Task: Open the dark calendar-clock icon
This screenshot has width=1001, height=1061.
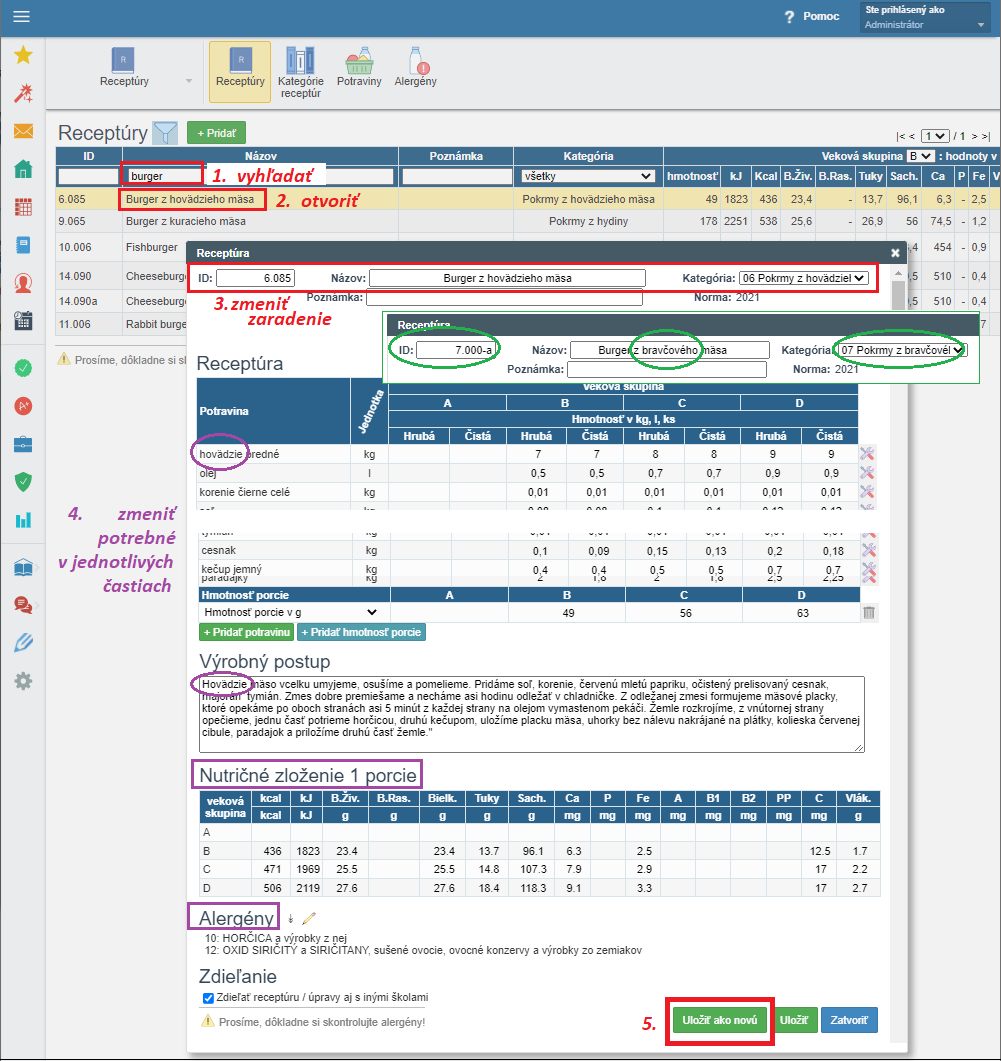Action: tap(23, 321)
